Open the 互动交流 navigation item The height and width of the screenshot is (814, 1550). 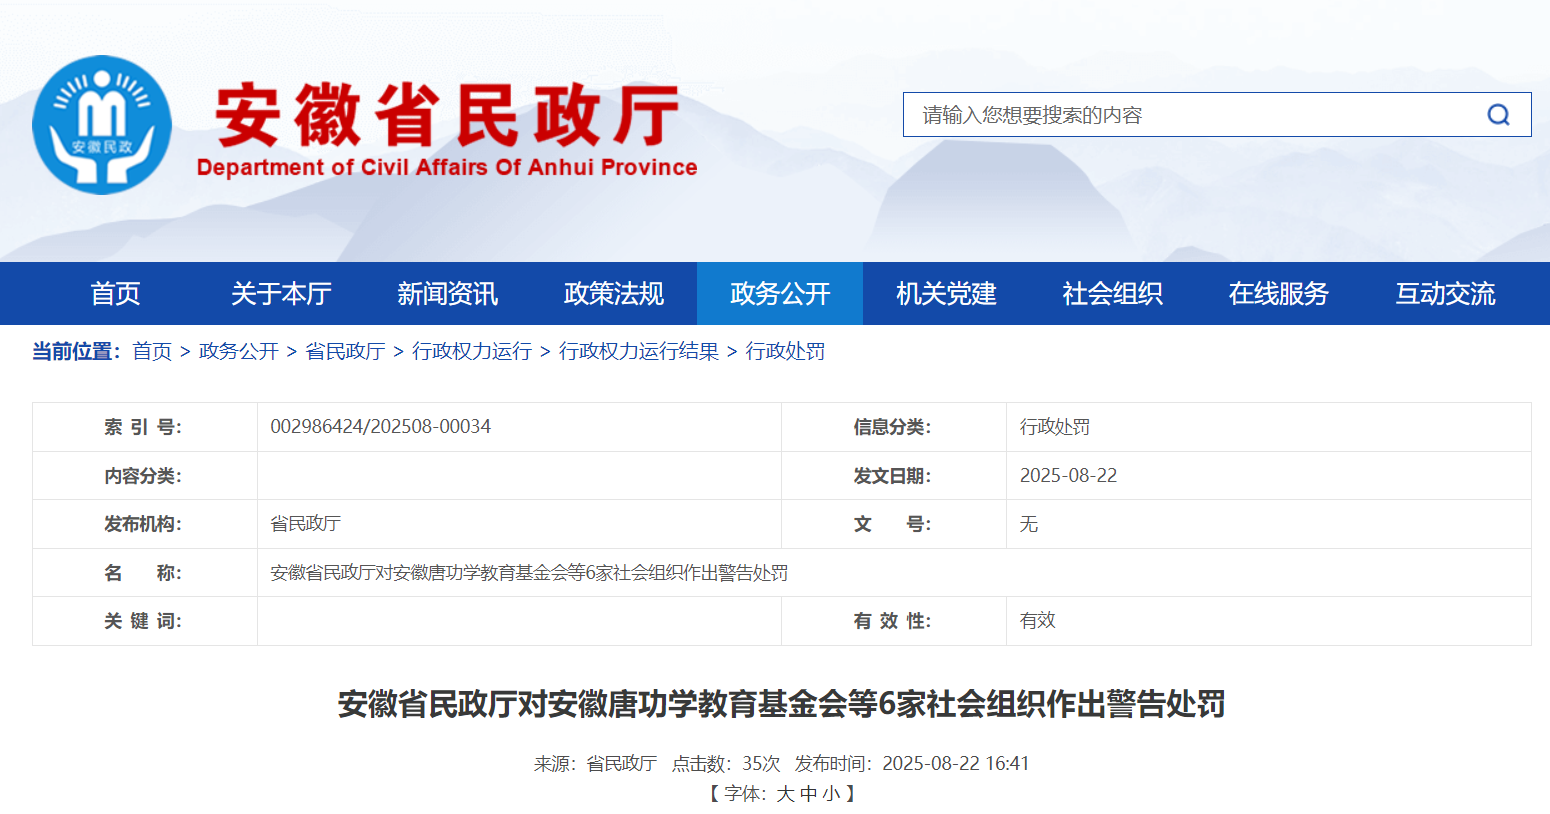coord(1444,293)
